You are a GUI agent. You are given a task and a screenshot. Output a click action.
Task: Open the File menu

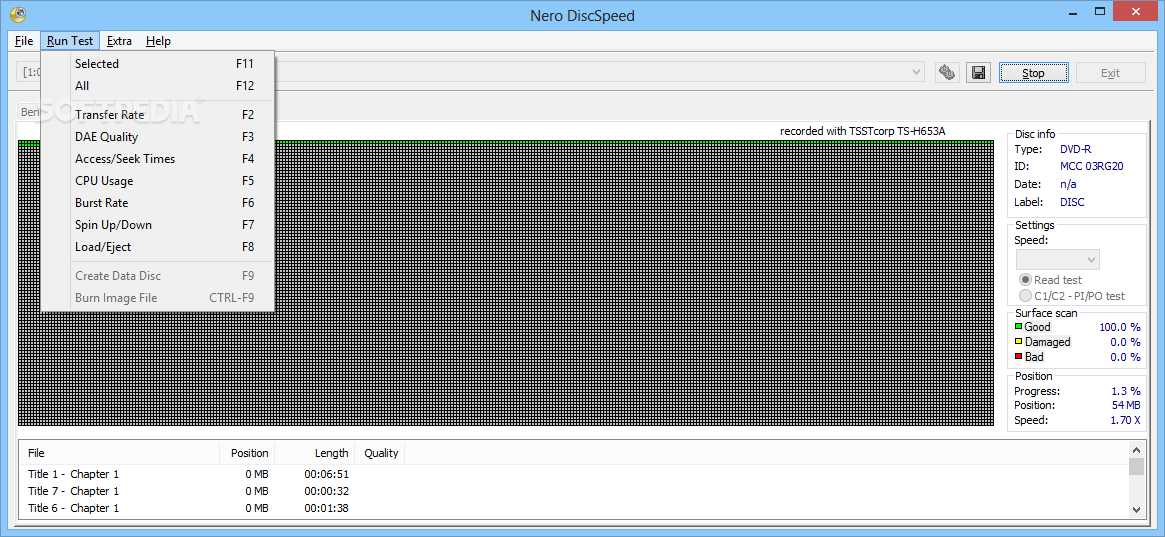pyautogui.click(x=24, y=41)
